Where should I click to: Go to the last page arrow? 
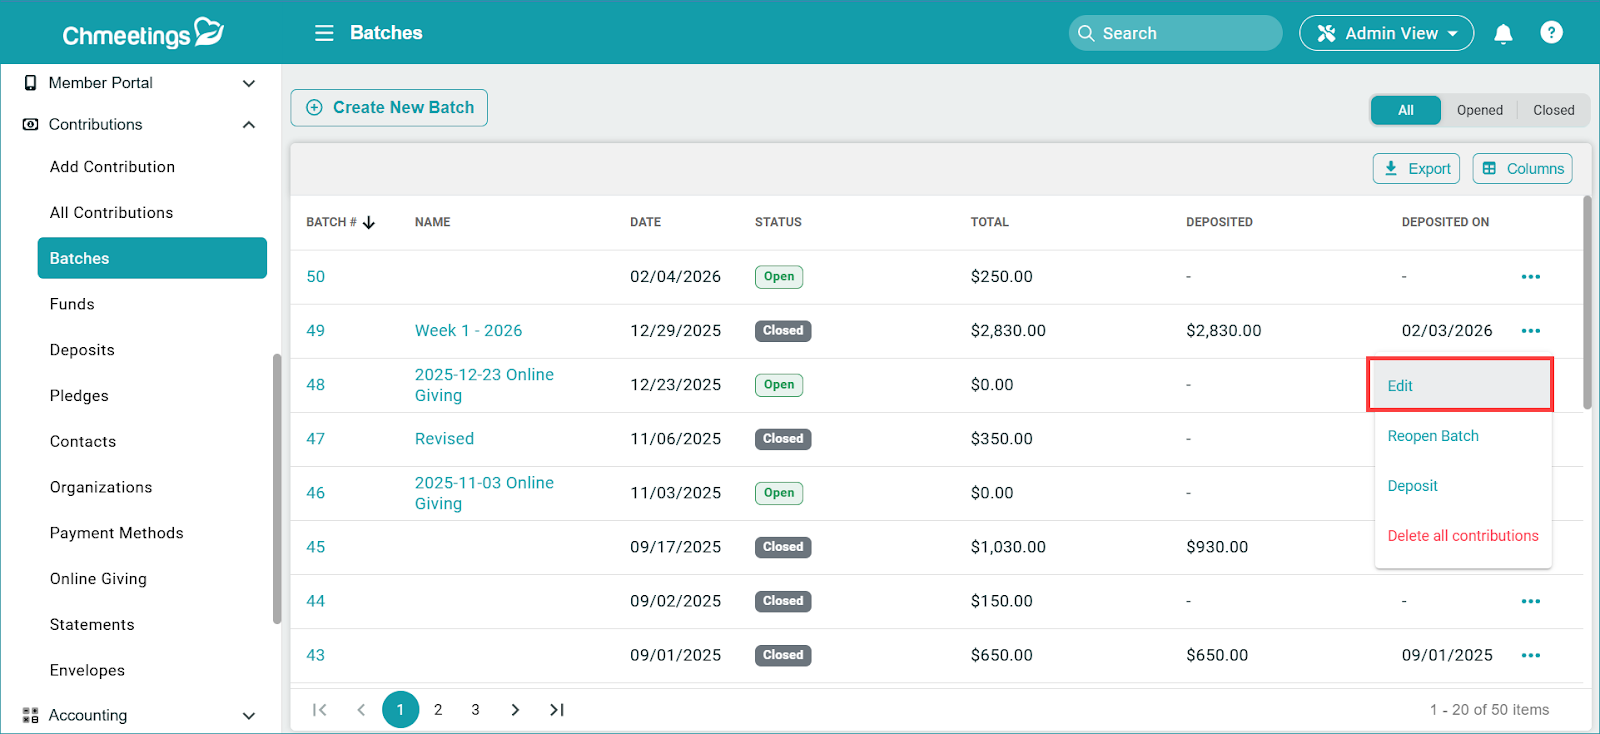pyautogui.click(x=557, y=710)
